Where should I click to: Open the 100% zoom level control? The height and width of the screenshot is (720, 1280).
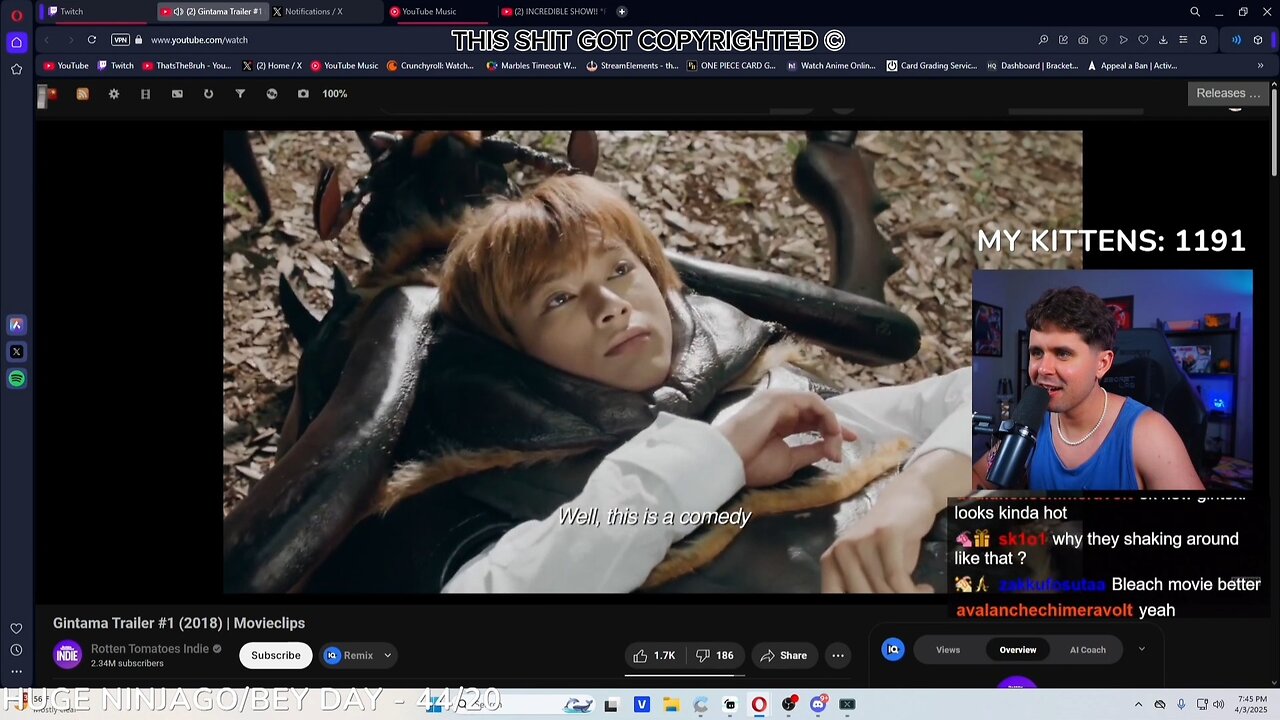[334, 94]
